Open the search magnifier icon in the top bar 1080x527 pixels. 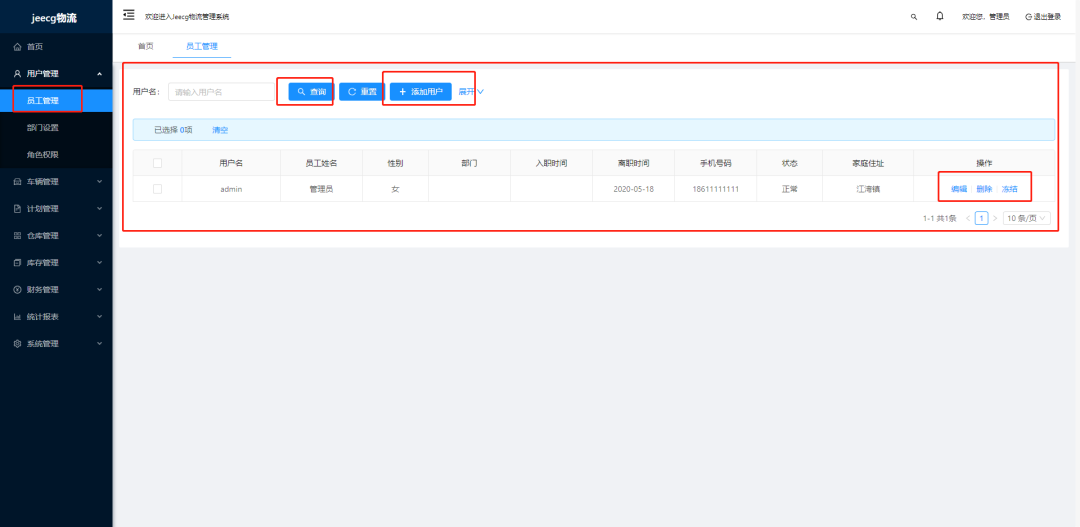[914, 17]
